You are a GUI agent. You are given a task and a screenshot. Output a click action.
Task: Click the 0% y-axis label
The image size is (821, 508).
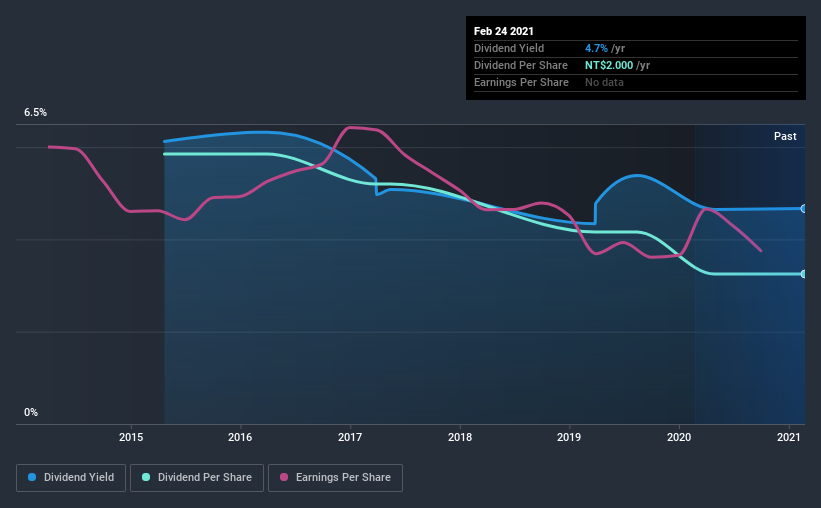click(31, 413)
